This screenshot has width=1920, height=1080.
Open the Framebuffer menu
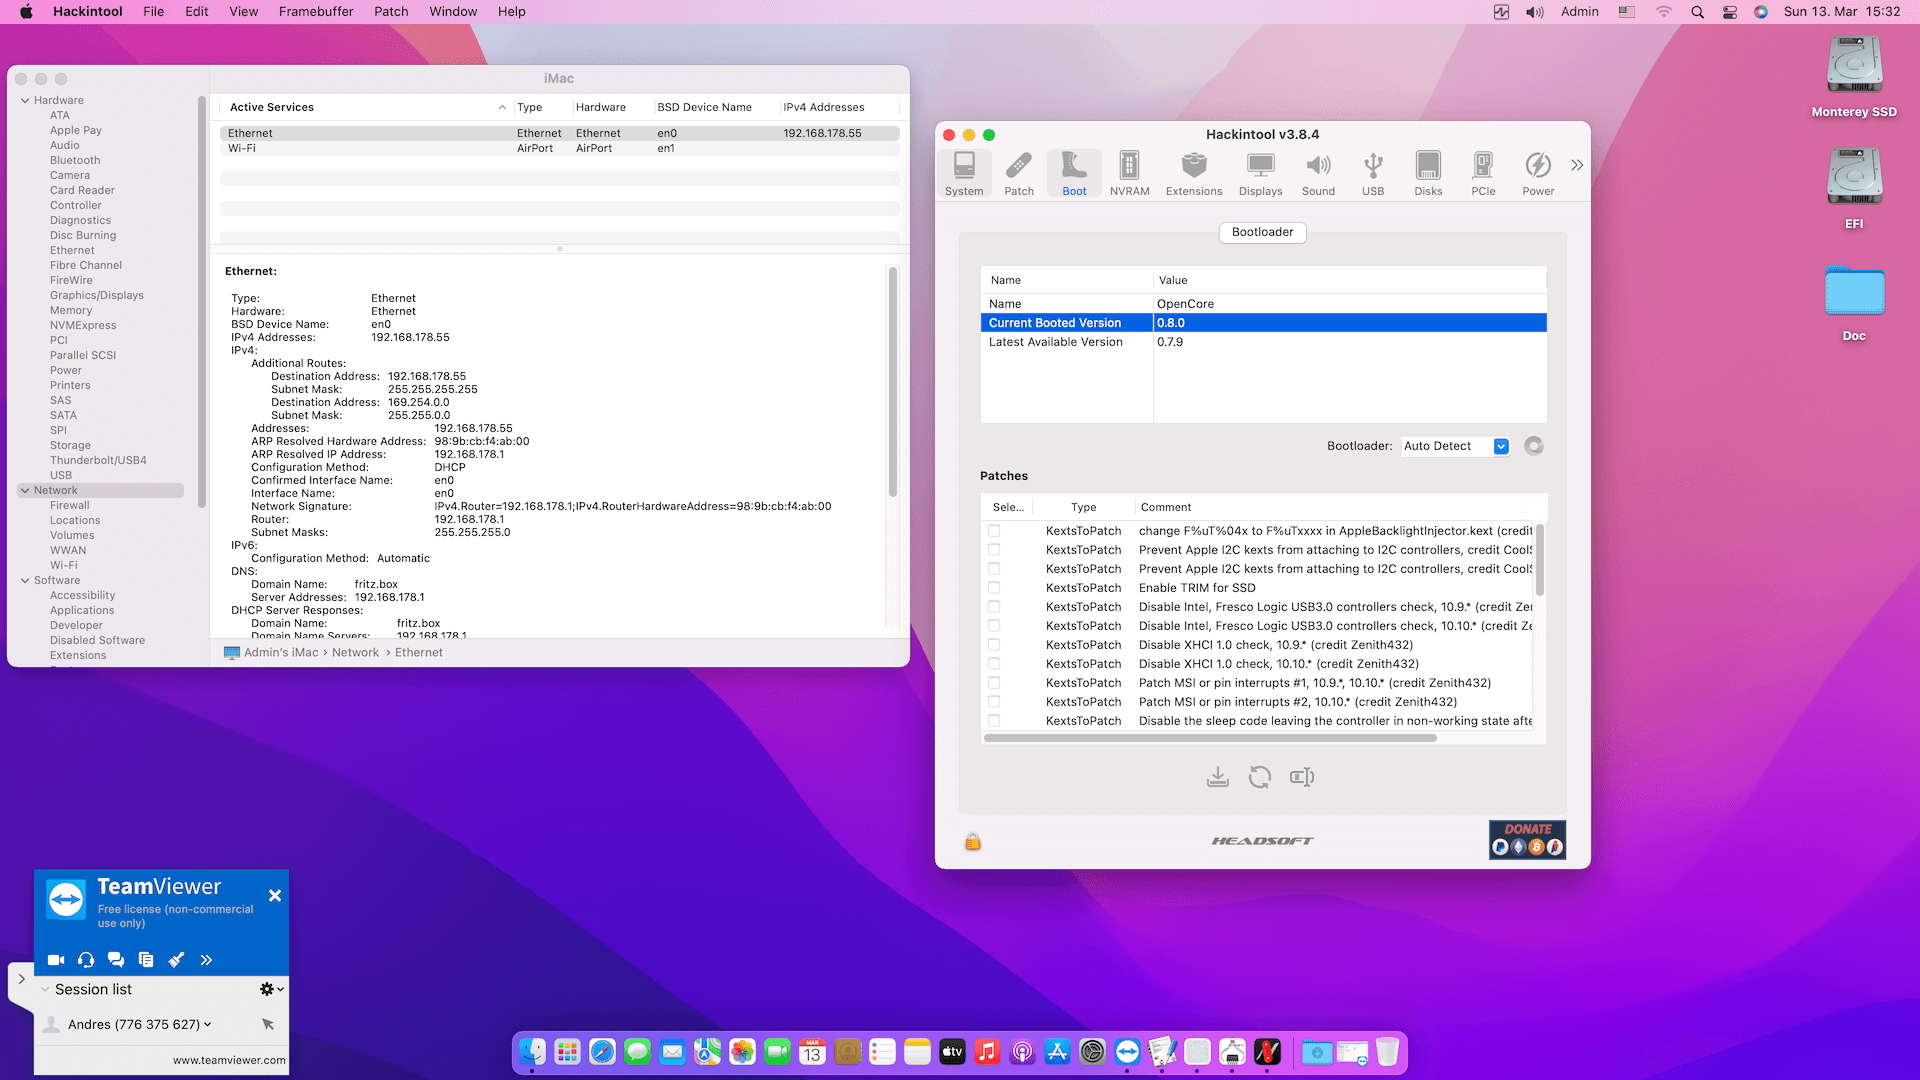[x=315, y=12]
